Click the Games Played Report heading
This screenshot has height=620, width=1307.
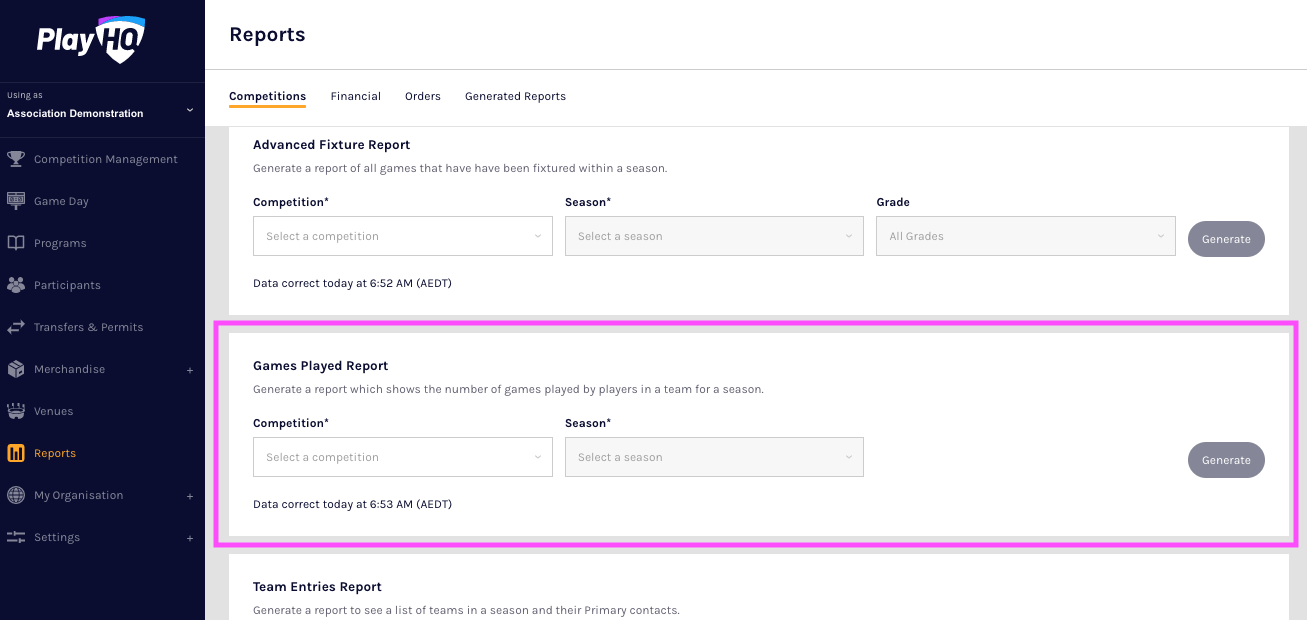[x=320, y=366]
